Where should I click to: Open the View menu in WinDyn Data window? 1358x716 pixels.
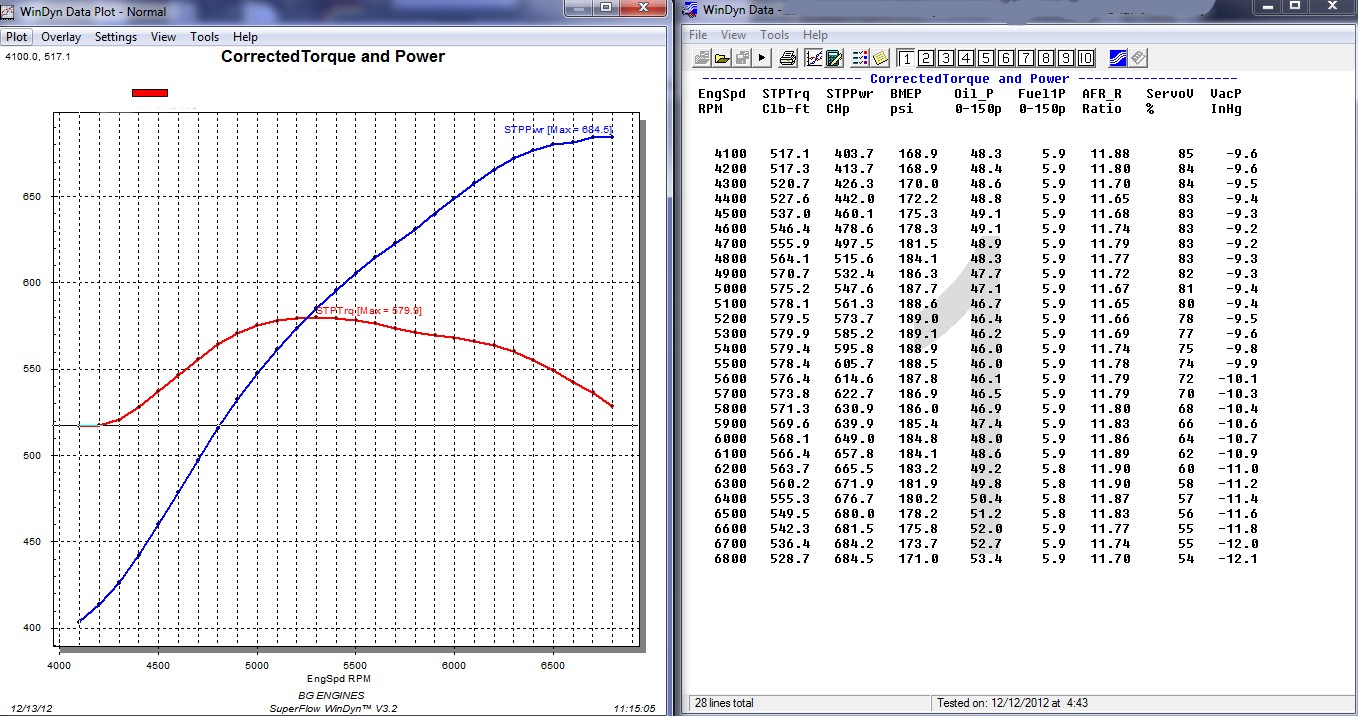(x=733, y=35)
